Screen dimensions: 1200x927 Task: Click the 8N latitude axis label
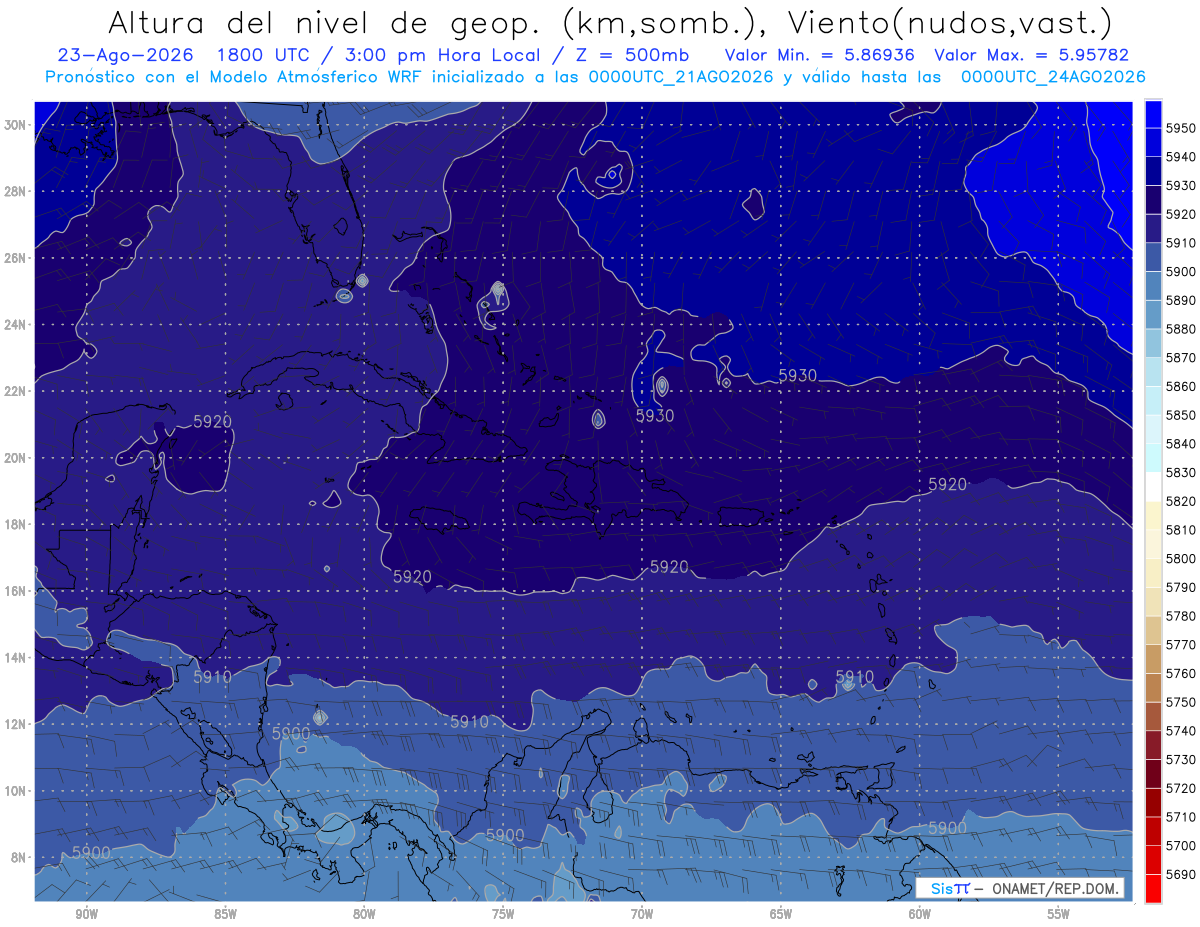click(x=20, y=857)
